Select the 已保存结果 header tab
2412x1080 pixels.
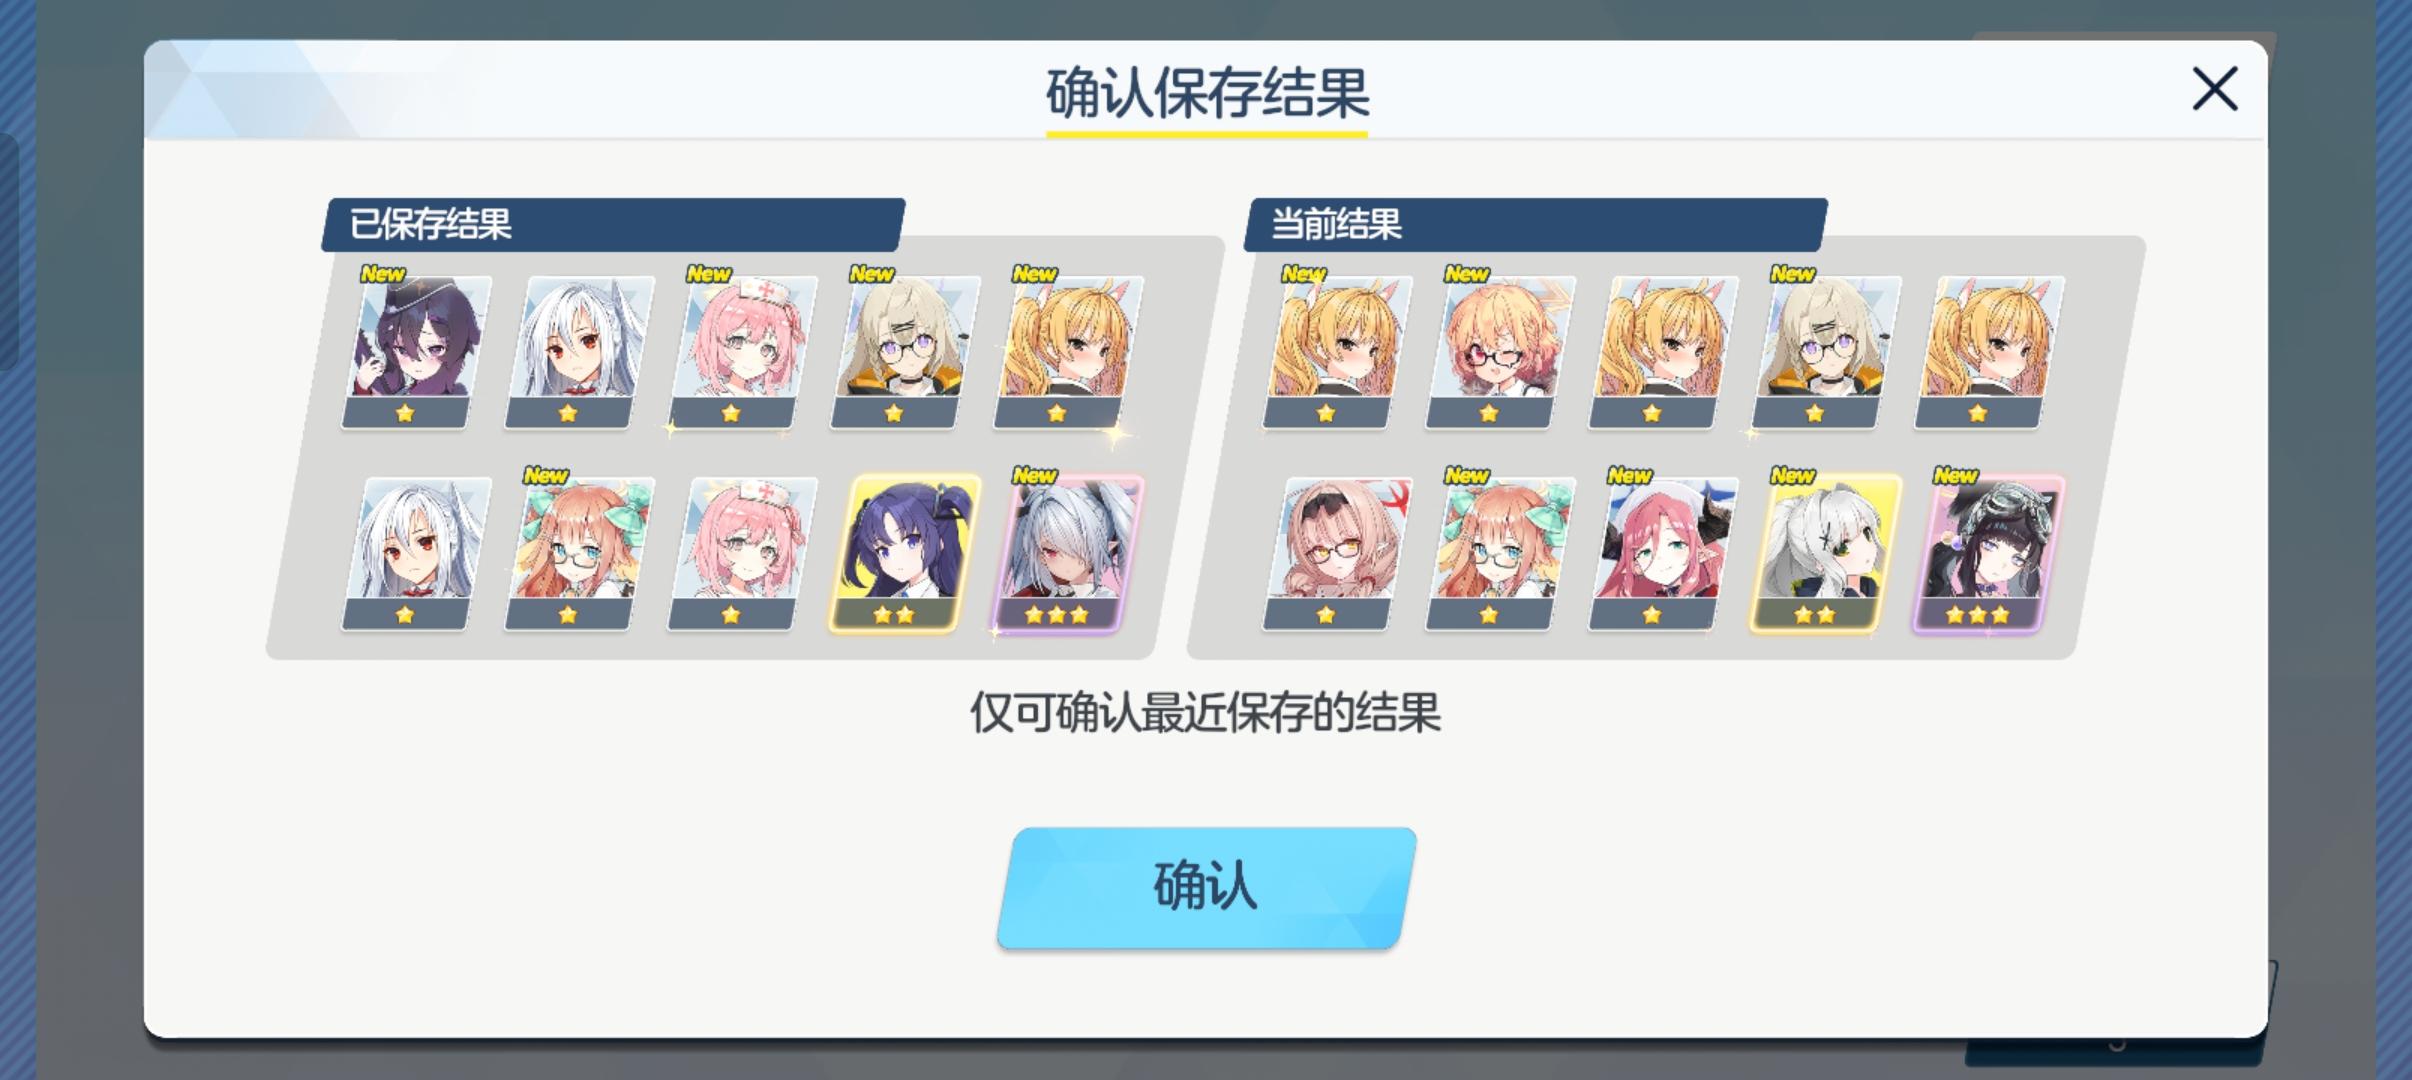click(x=613, y=224)
